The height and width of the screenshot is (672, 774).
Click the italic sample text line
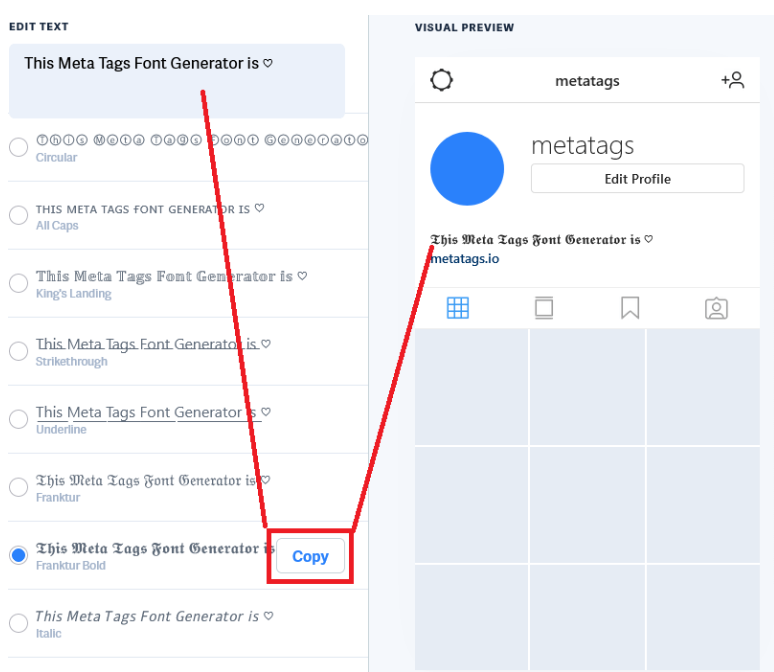click(154, 616)
